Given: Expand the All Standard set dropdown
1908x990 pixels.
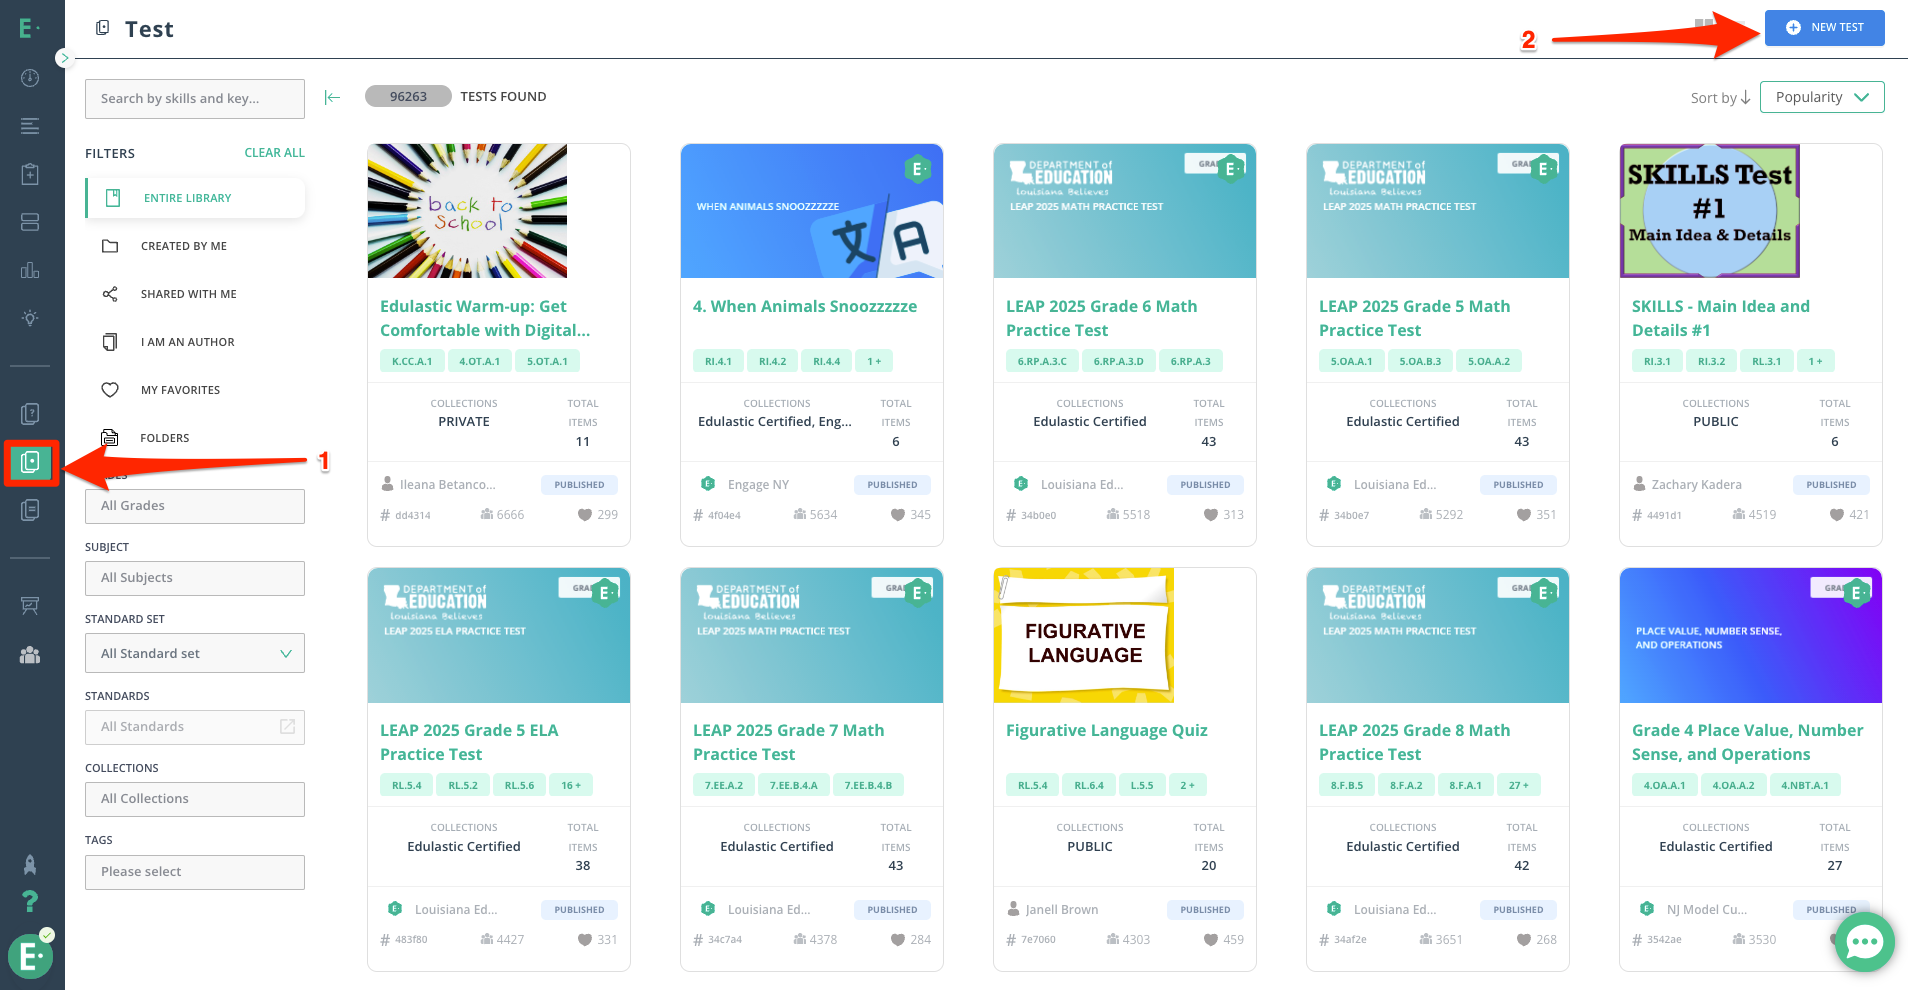Looking at the screenshot, I should pos(195,654).
